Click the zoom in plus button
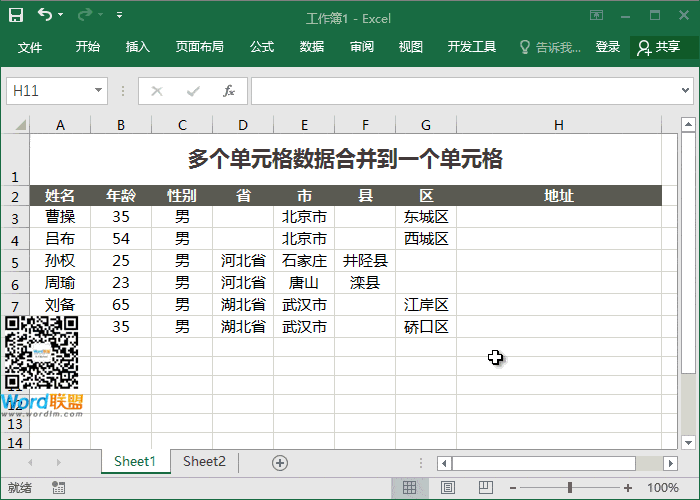The image size is (700, 500). (x=628, y=488)
